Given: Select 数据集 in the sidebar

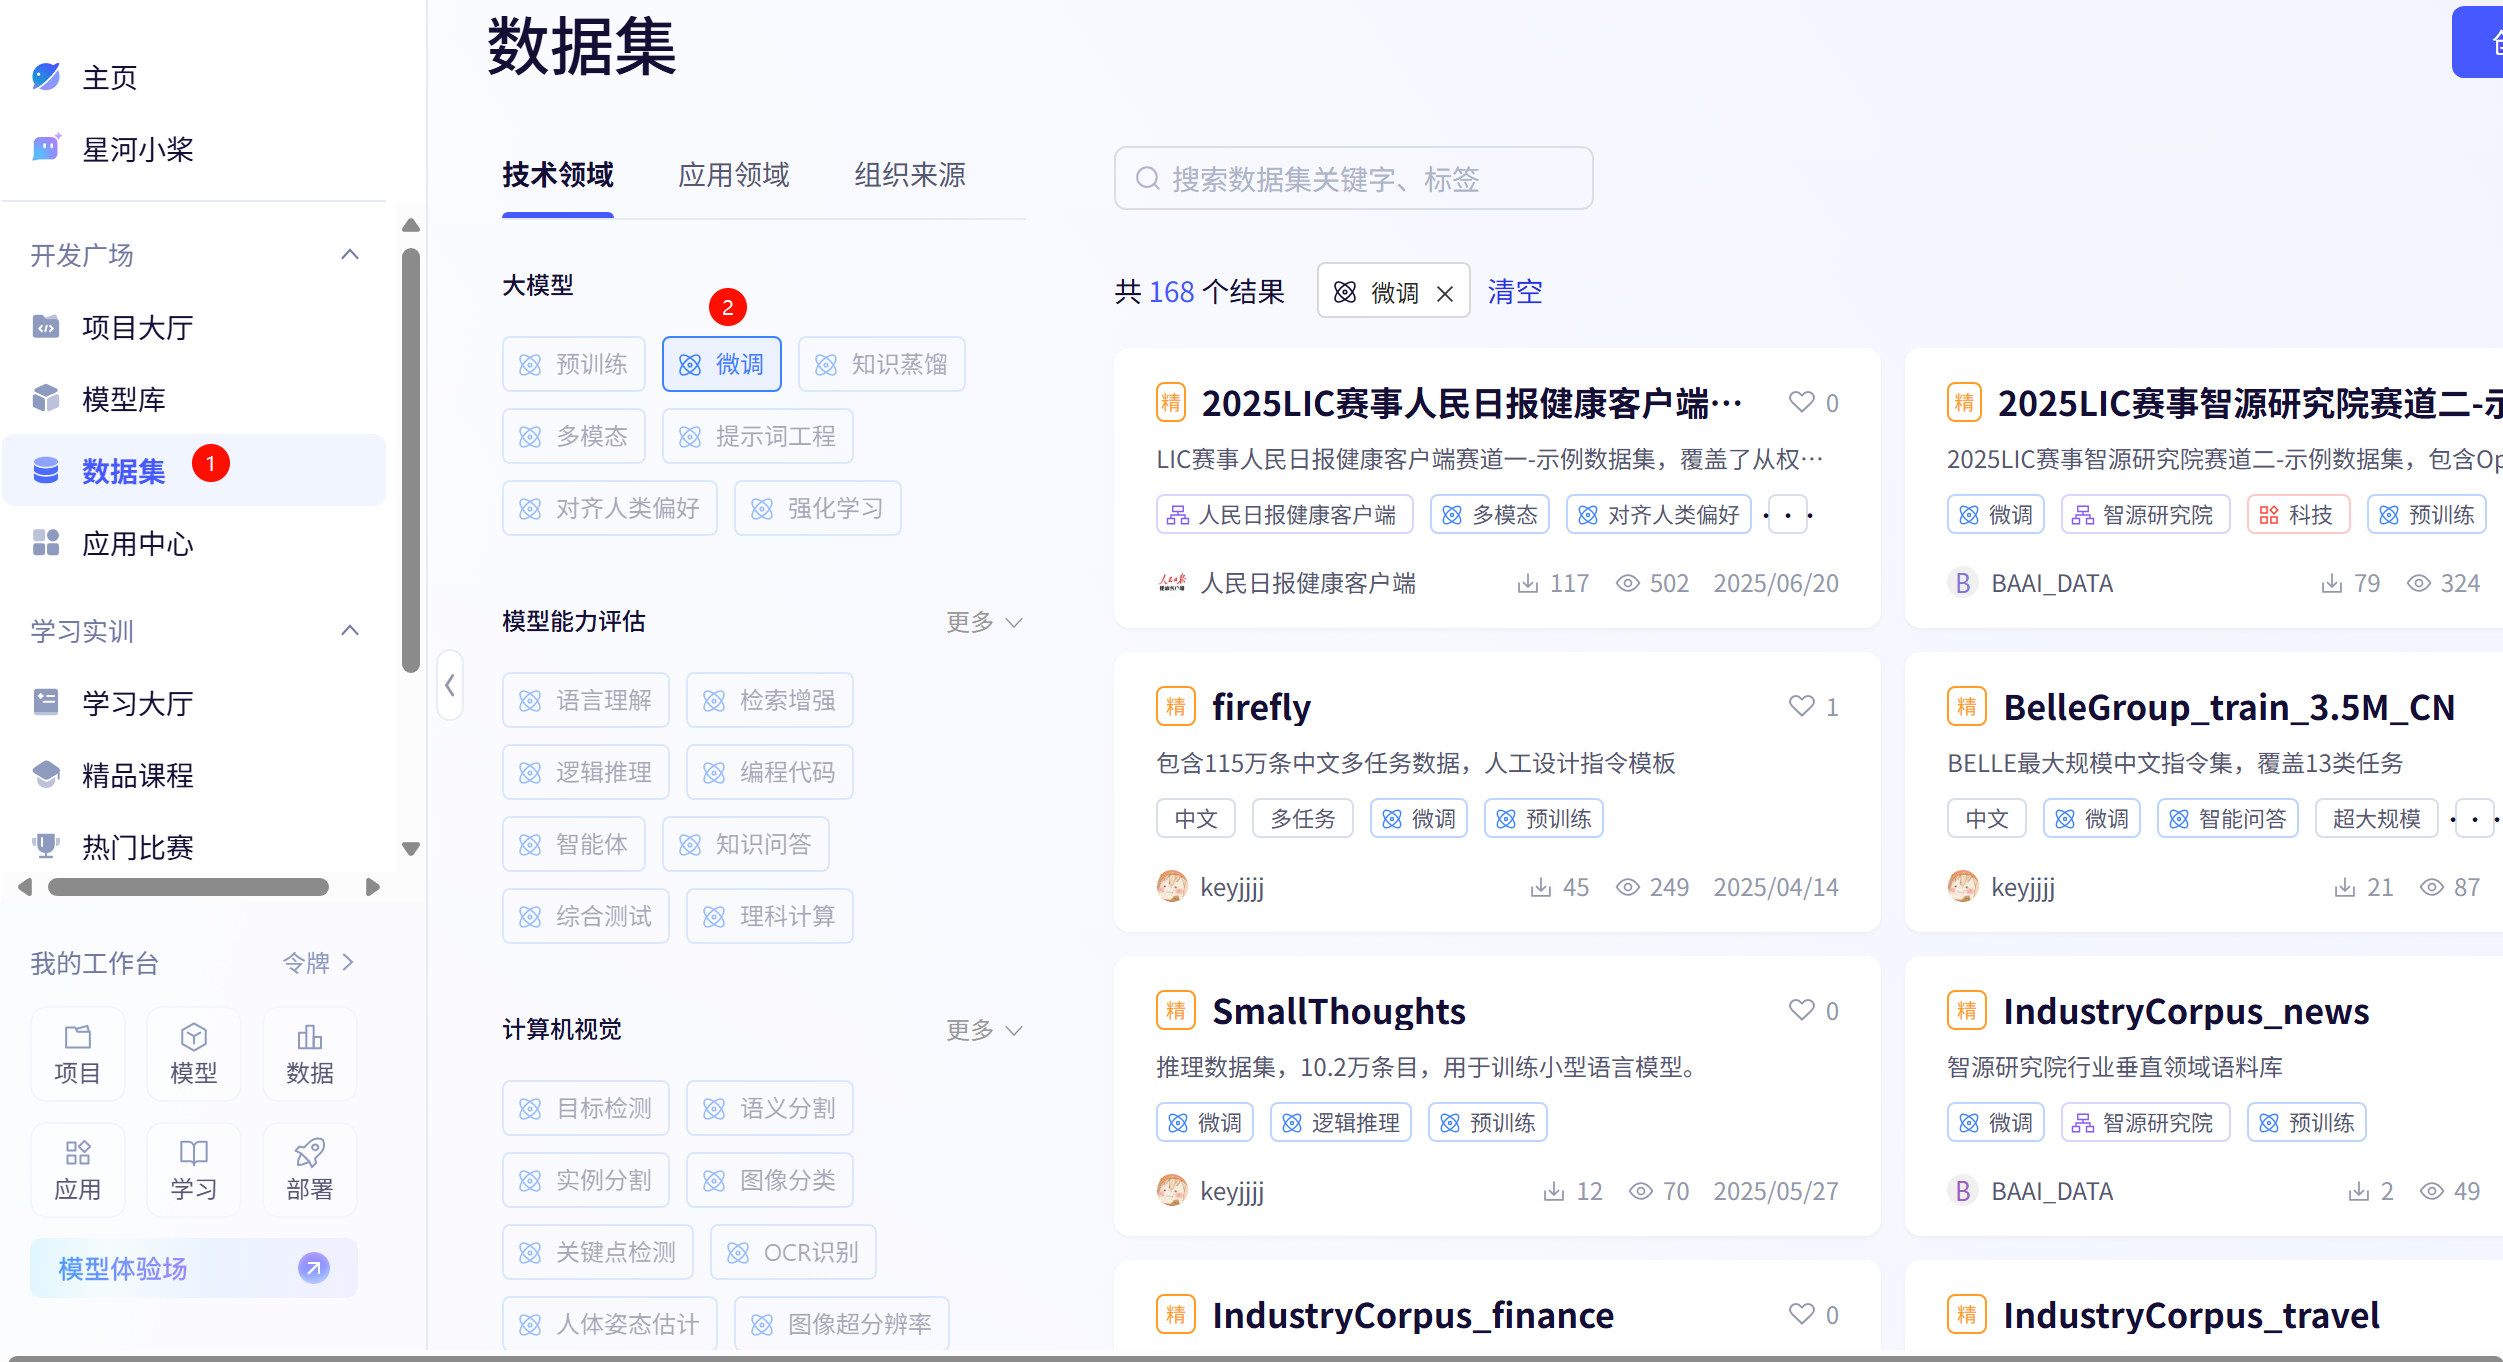Looking at the screenshot, I should click(x=194, y=470).
